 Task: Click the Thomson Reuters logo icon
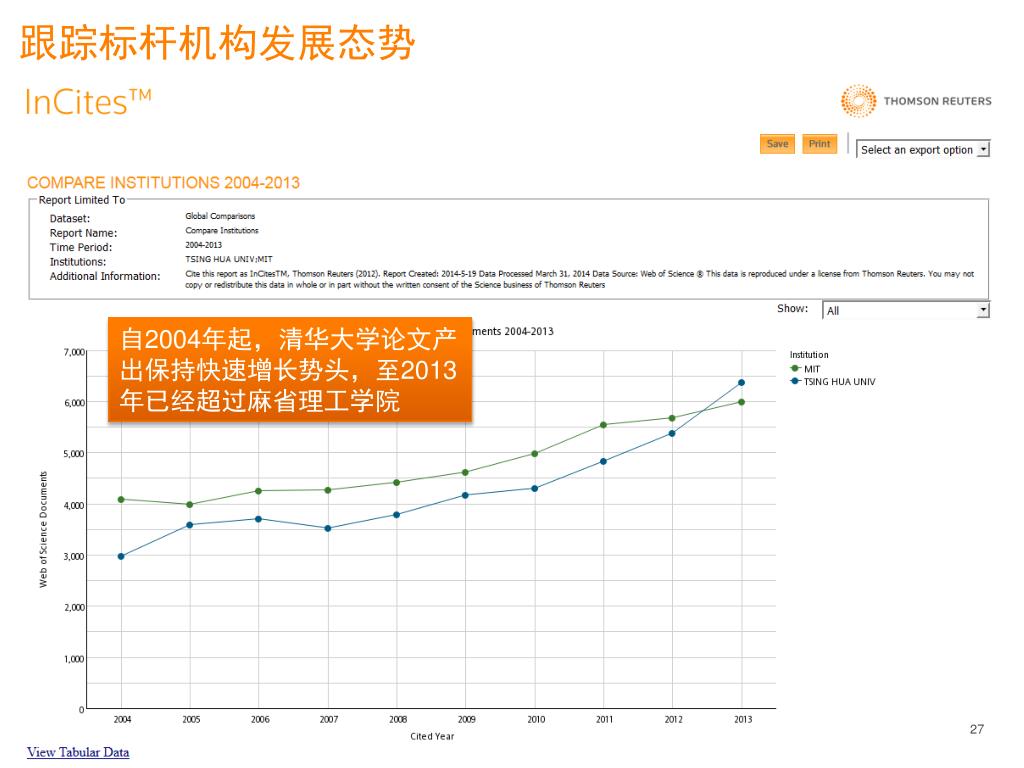pyautogui.click(x=858, y=101)
